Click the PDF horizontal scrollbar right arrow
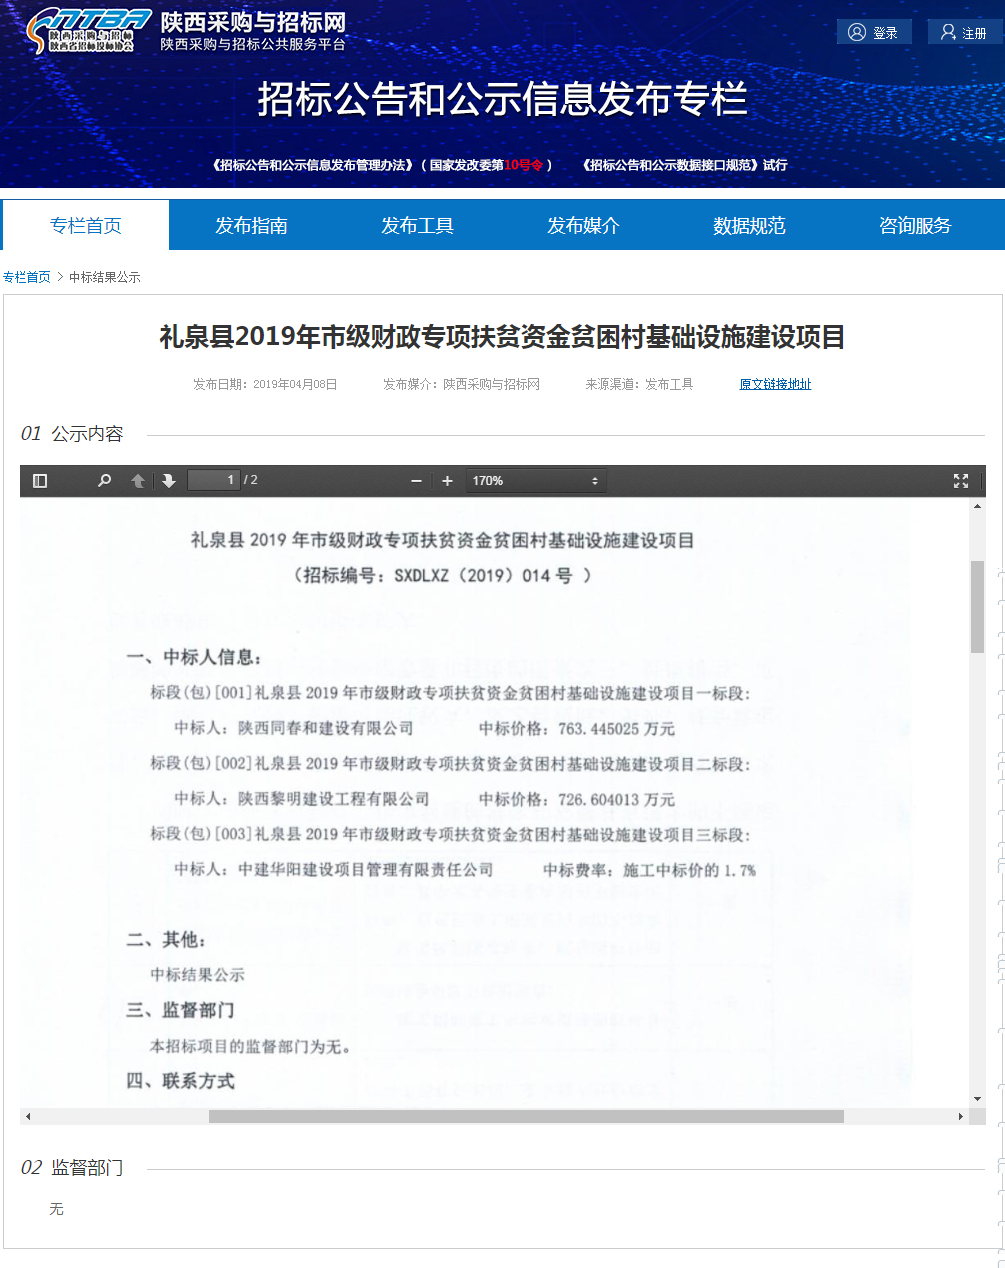 [x=961, y=1116]
